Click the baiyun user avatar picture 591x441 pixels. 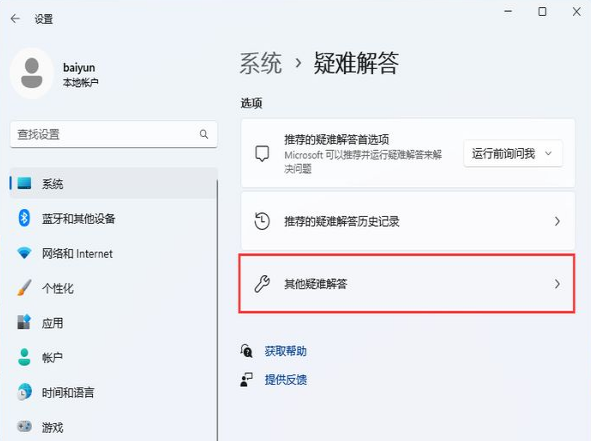point(32,73)
